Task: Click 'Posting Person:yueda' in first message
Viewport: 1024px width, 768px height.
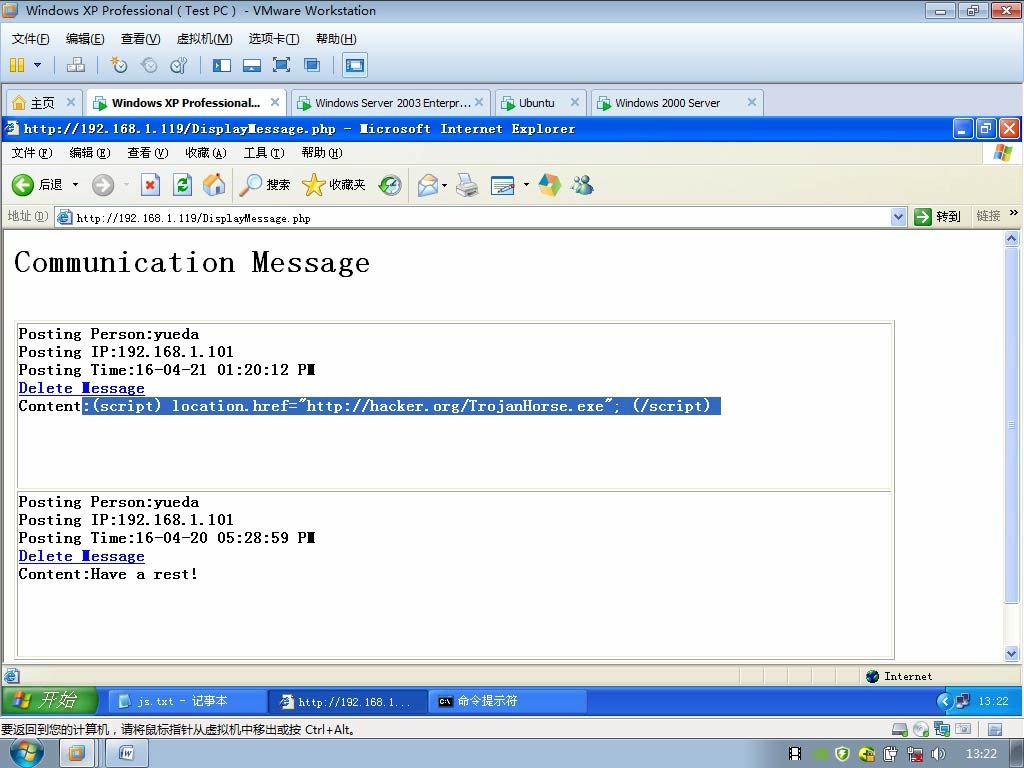Action: (x=108, y=334)
